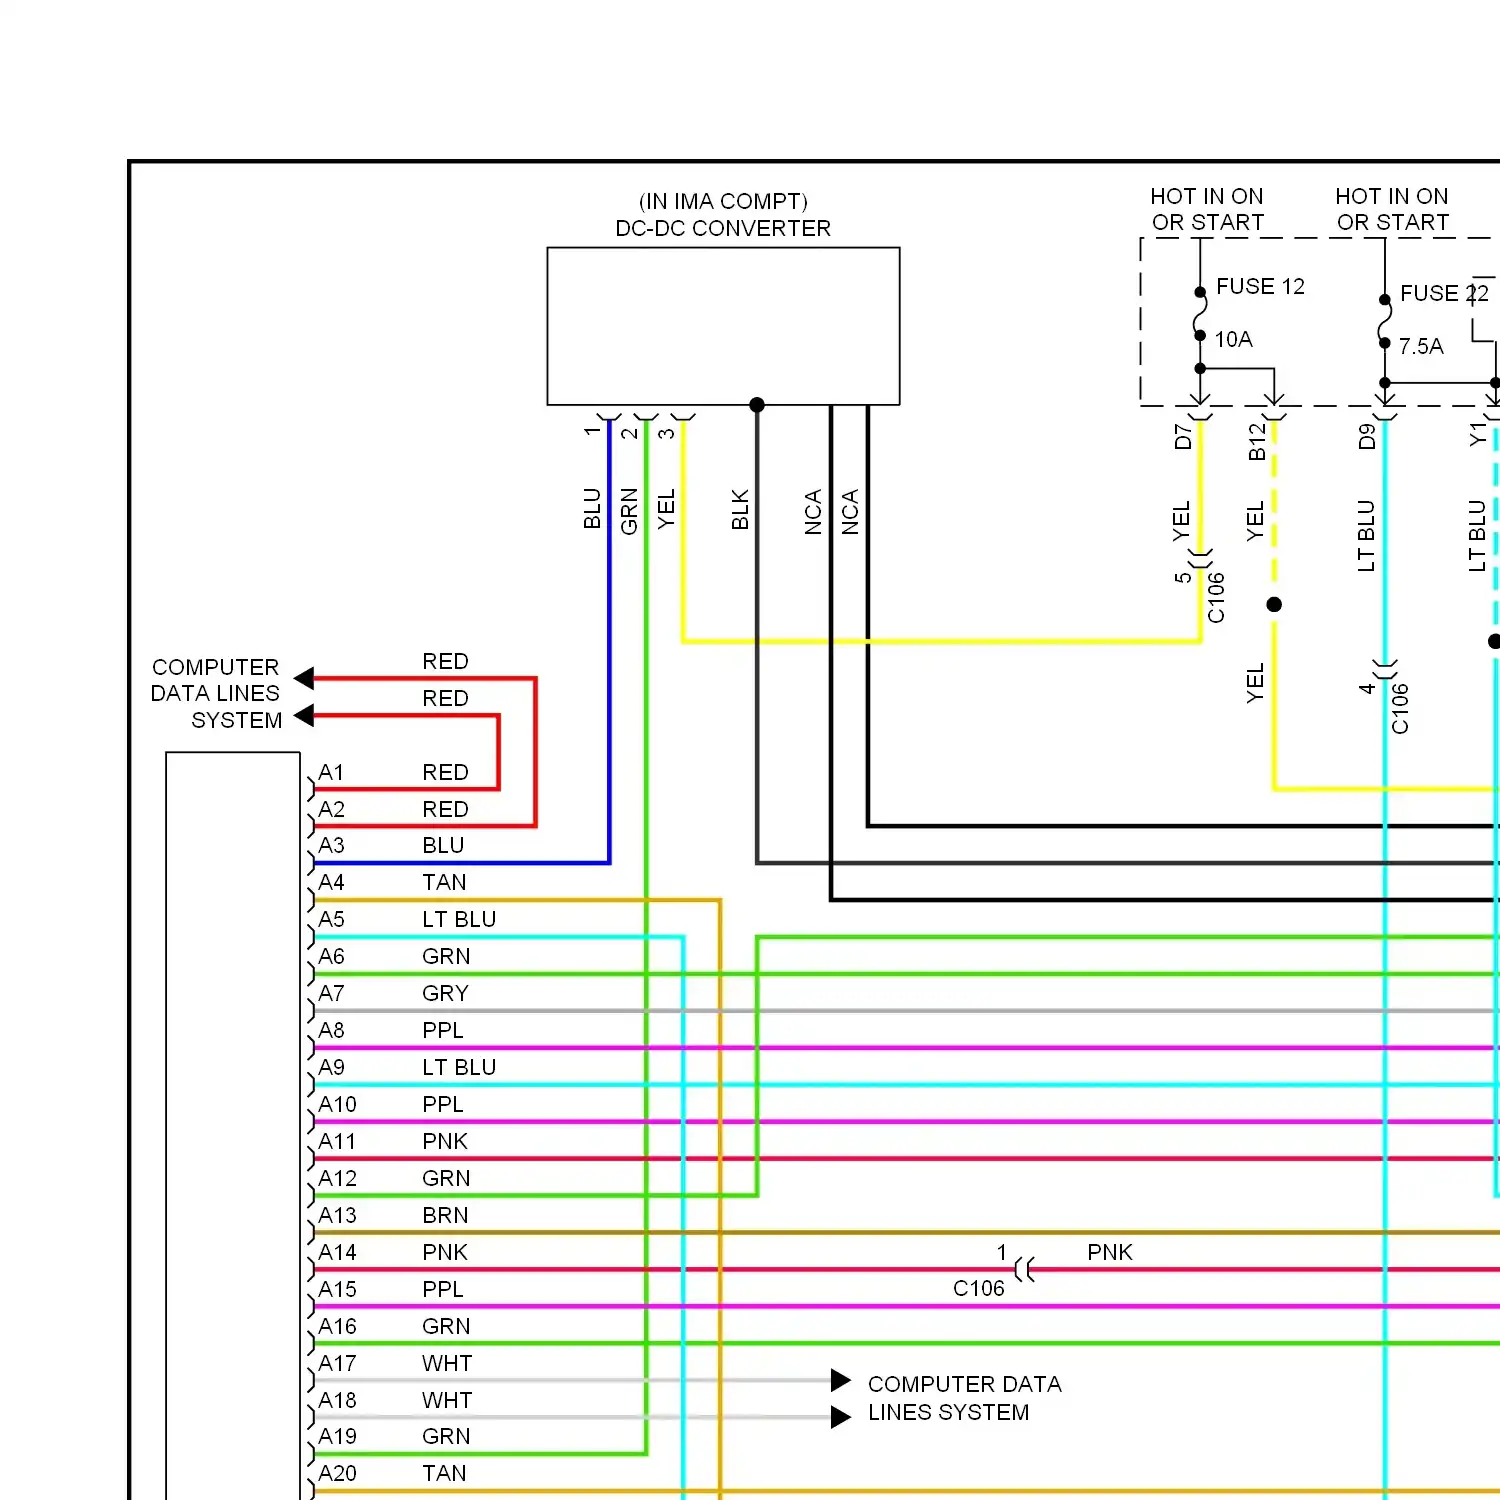Screen dimensions: 1500x1500
Task: Click the DC-DC CONVERTER label
Action: coord(723,228)
